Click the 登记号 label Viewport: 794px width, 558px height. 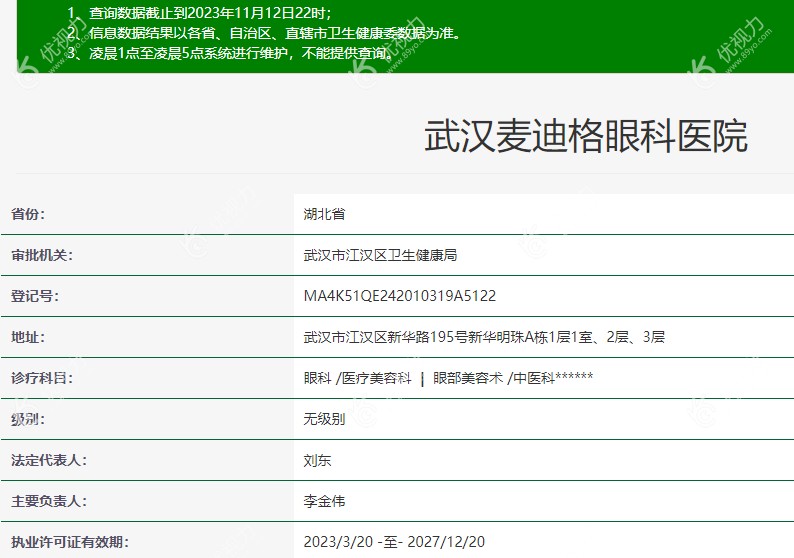pyautogui.click(x=35, y=296)
